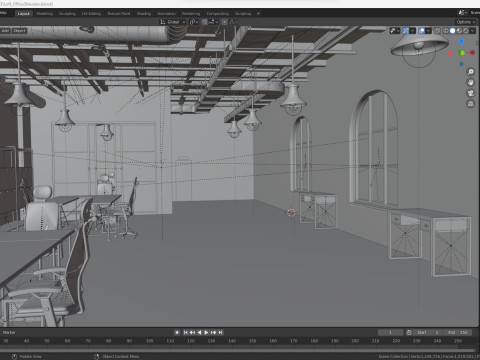Toggle proportional editing

point(224,22)
